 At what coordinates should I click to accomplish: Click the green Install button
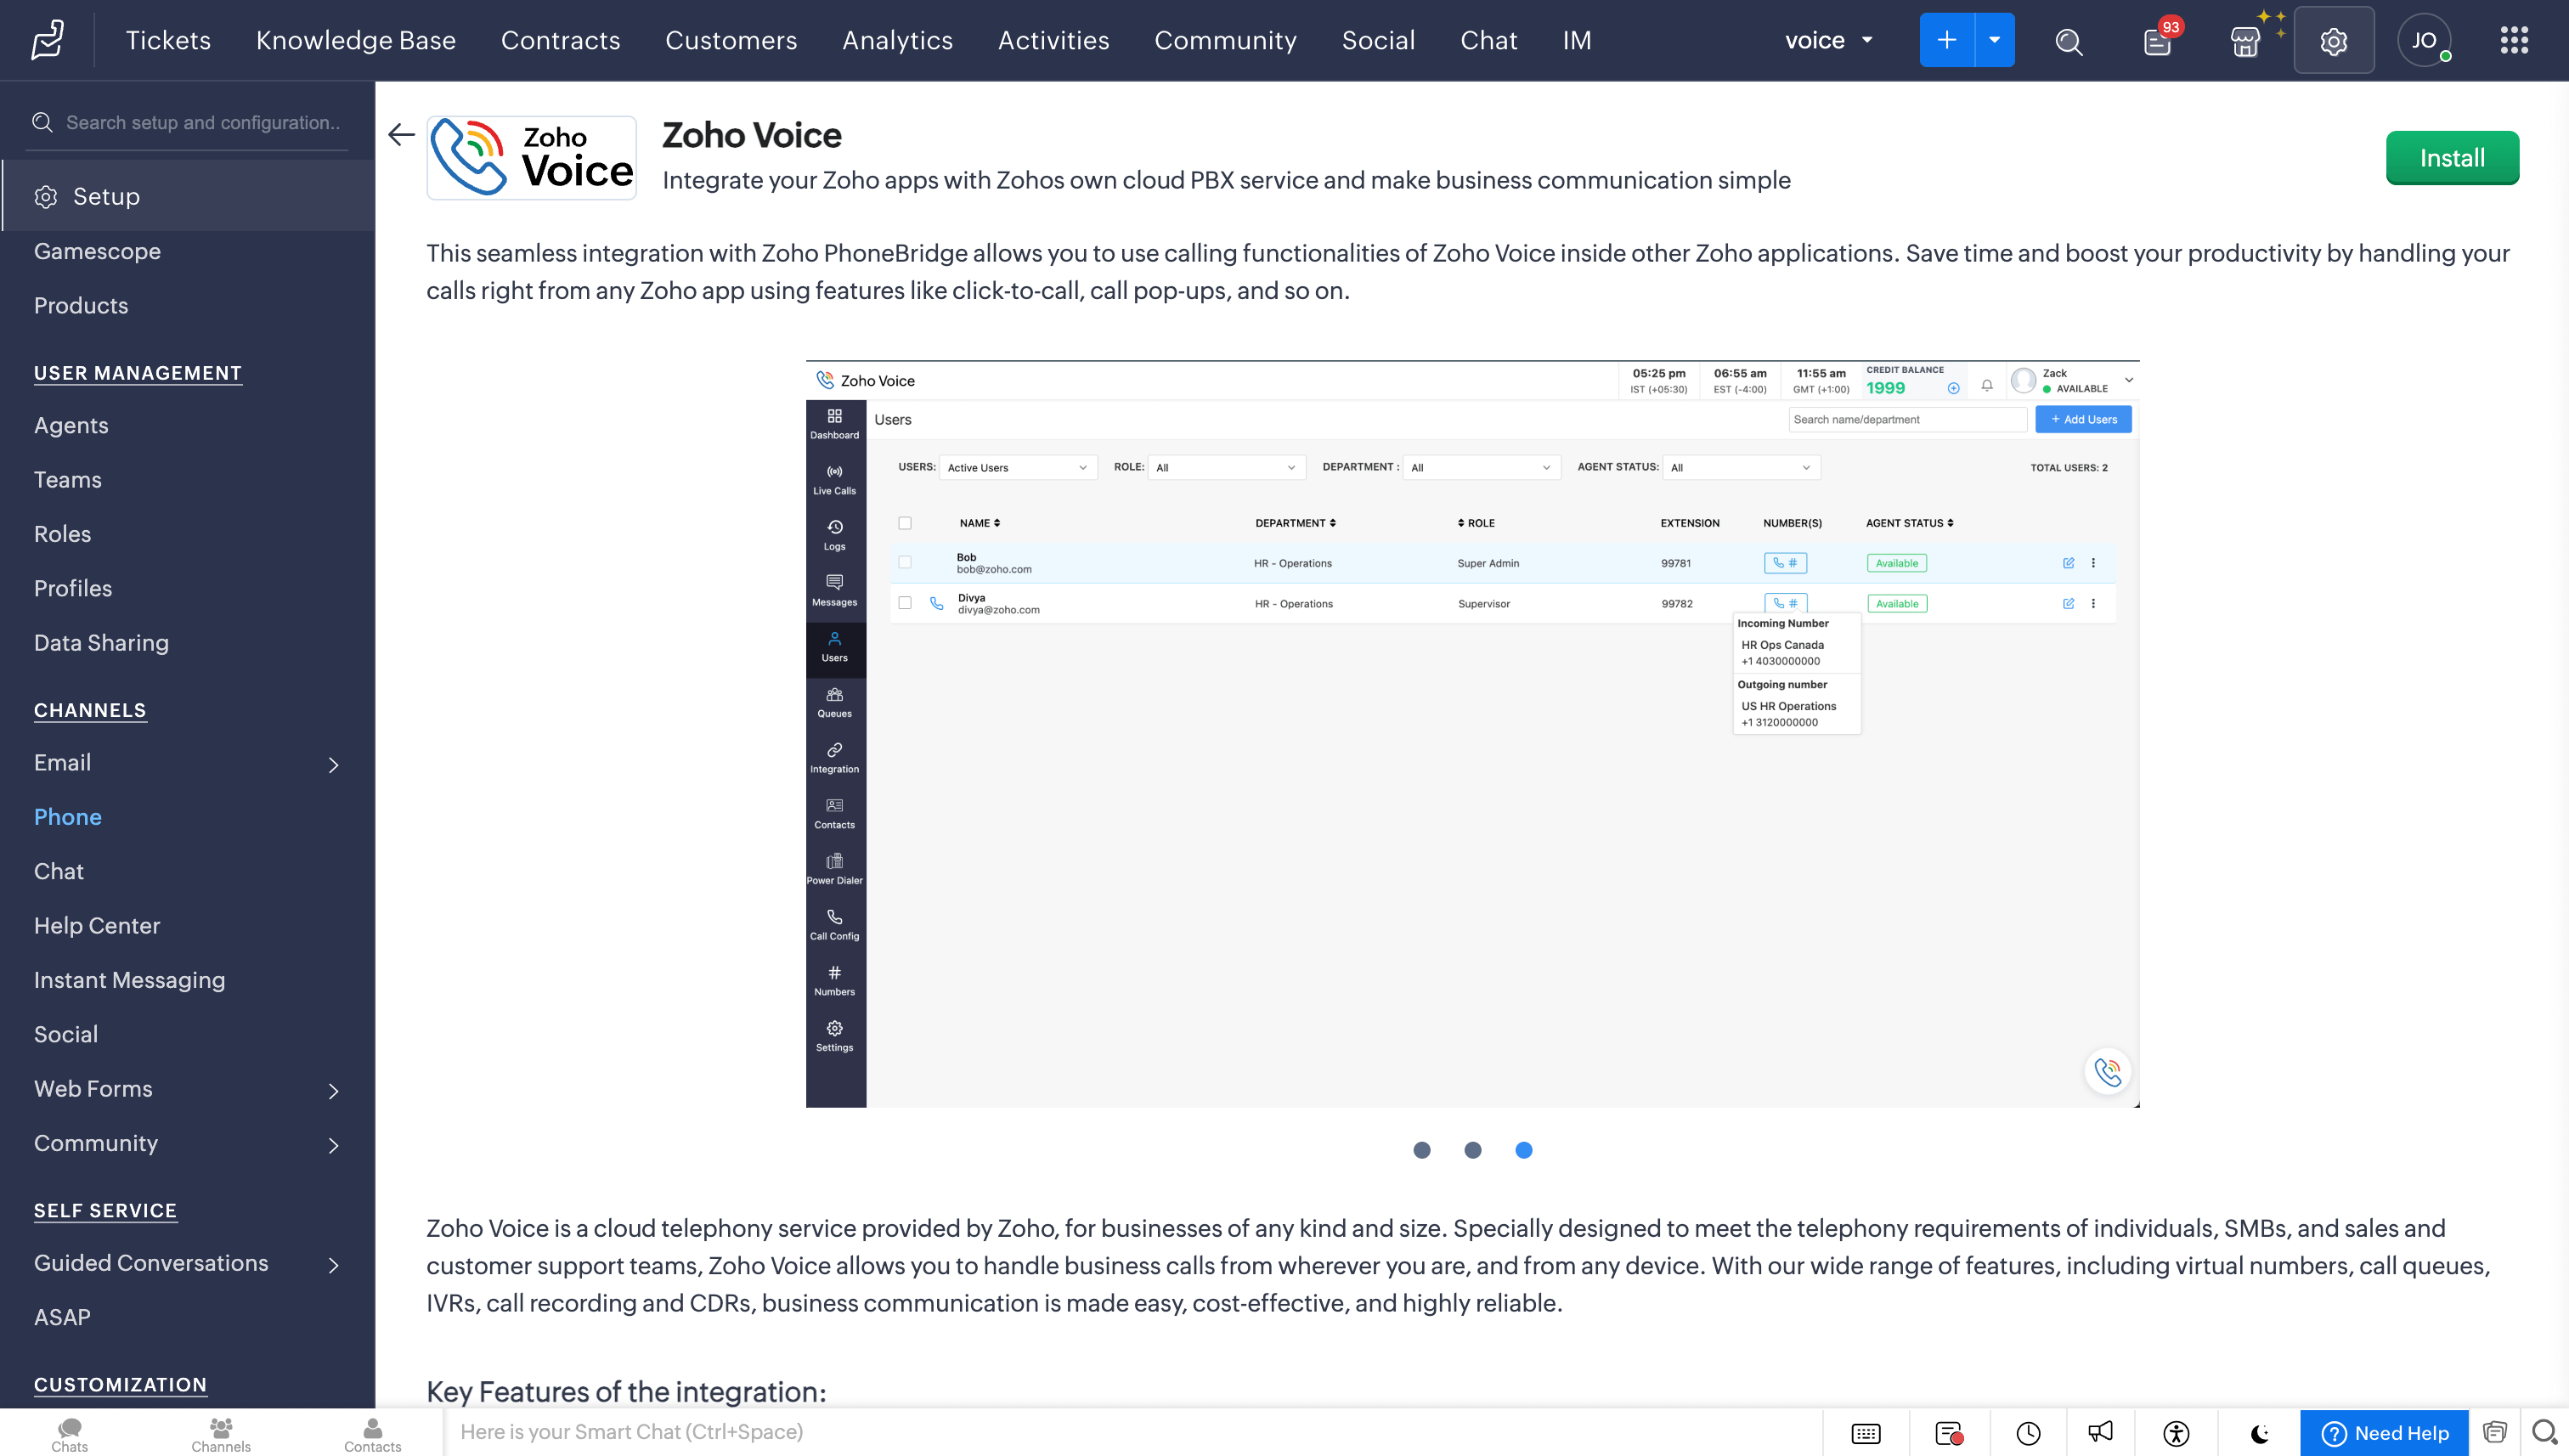[2451, 158]
